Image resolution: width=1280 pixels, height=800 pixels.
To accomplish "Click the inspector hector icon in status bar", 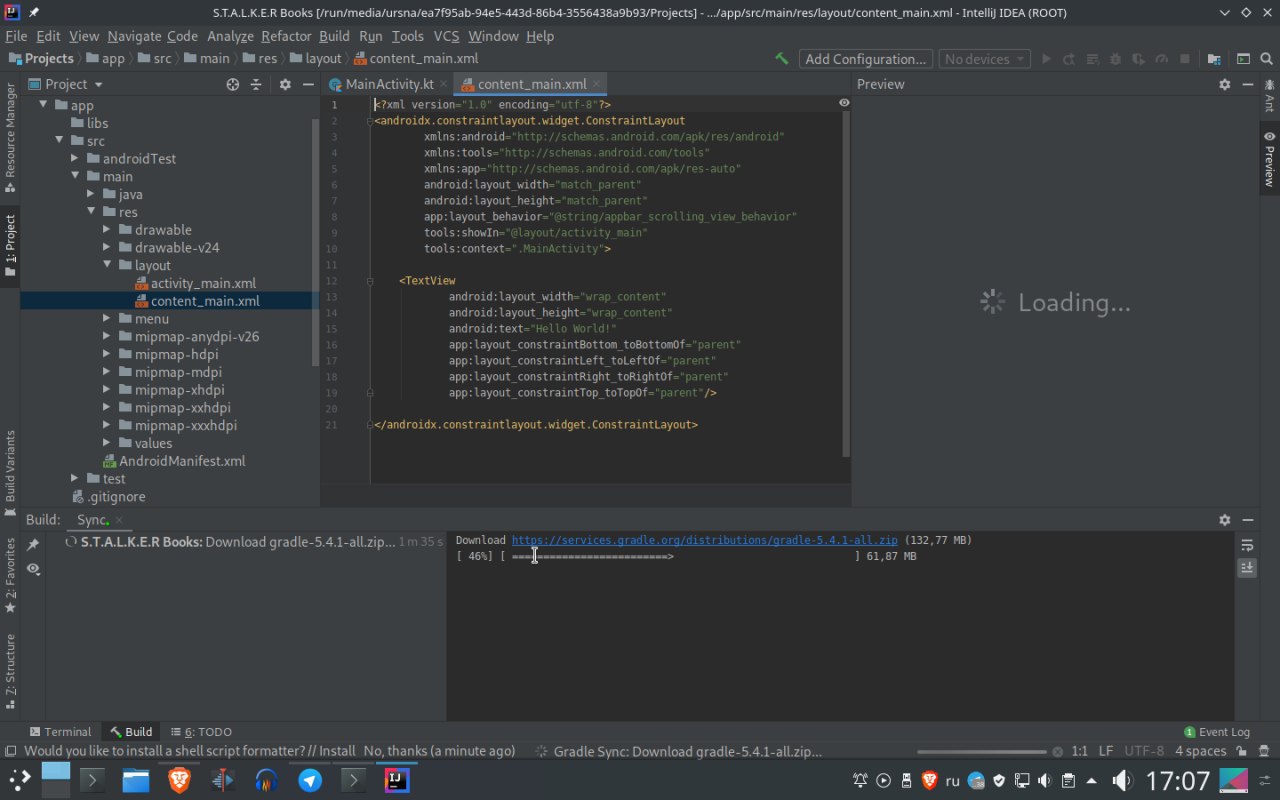I will (x=1265, y=751).
